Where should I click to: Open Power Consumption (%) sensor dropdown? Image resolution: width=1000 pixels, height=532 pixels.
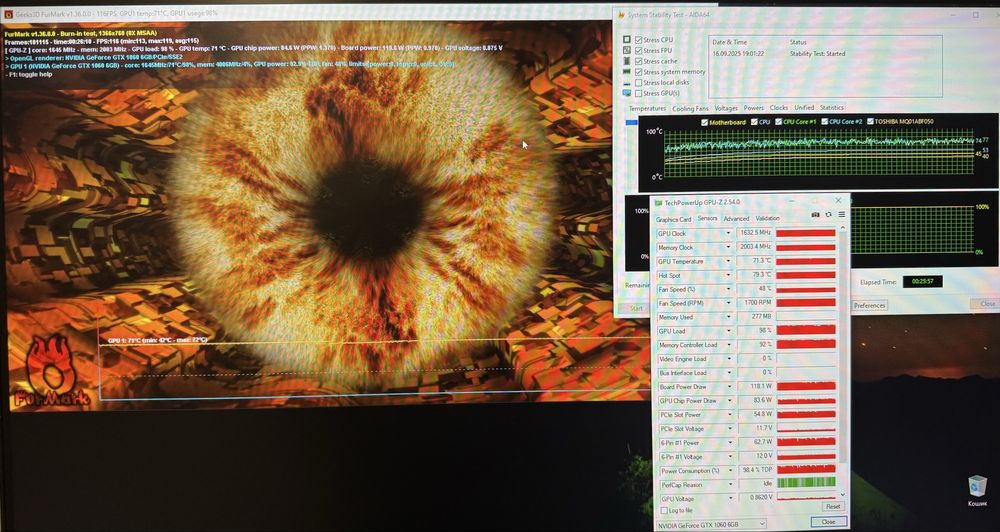[x=729, y=471]
